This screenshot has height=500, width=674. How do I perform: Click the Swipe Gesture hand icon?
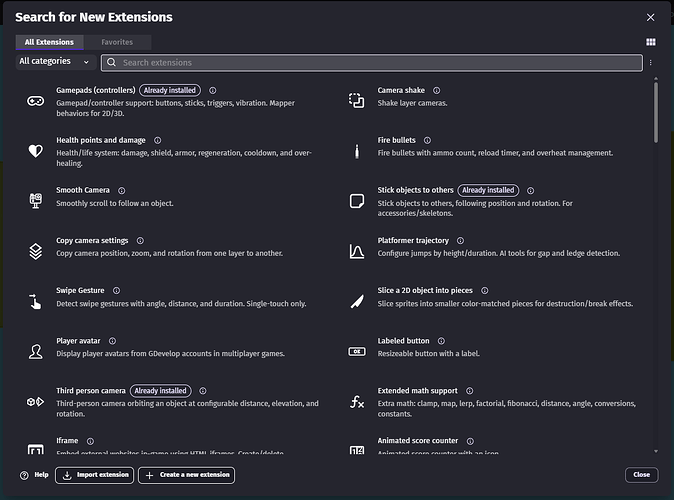(x=35, y=301)
